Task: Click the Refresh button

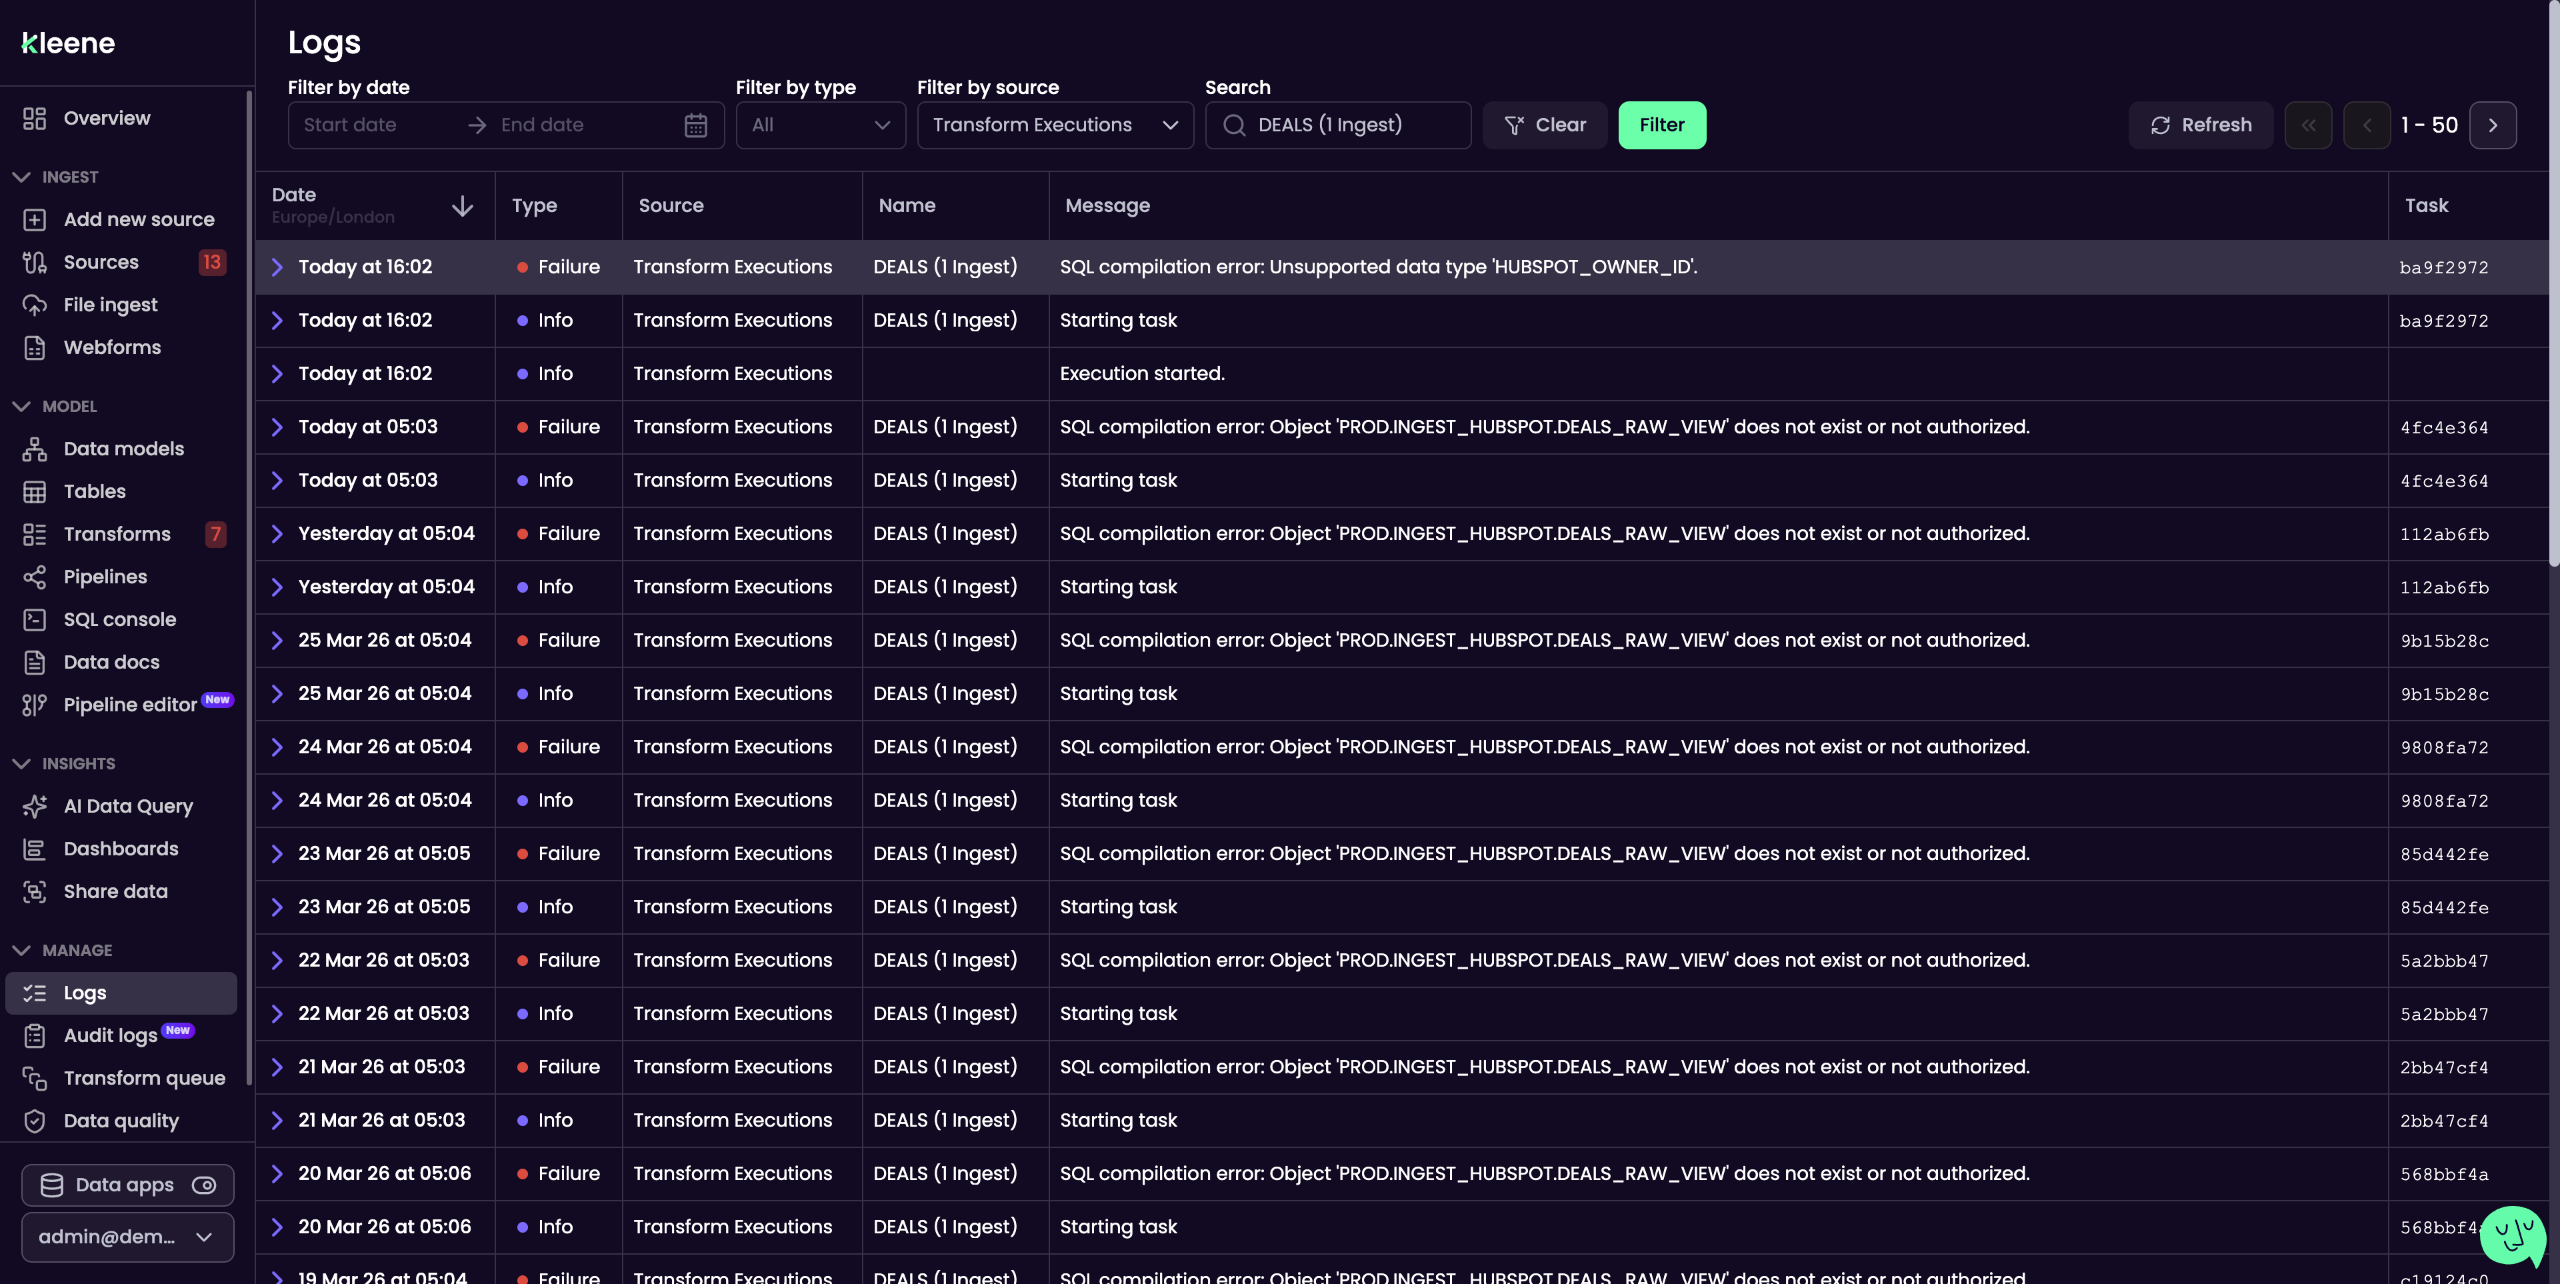Action: [2200, 125]
